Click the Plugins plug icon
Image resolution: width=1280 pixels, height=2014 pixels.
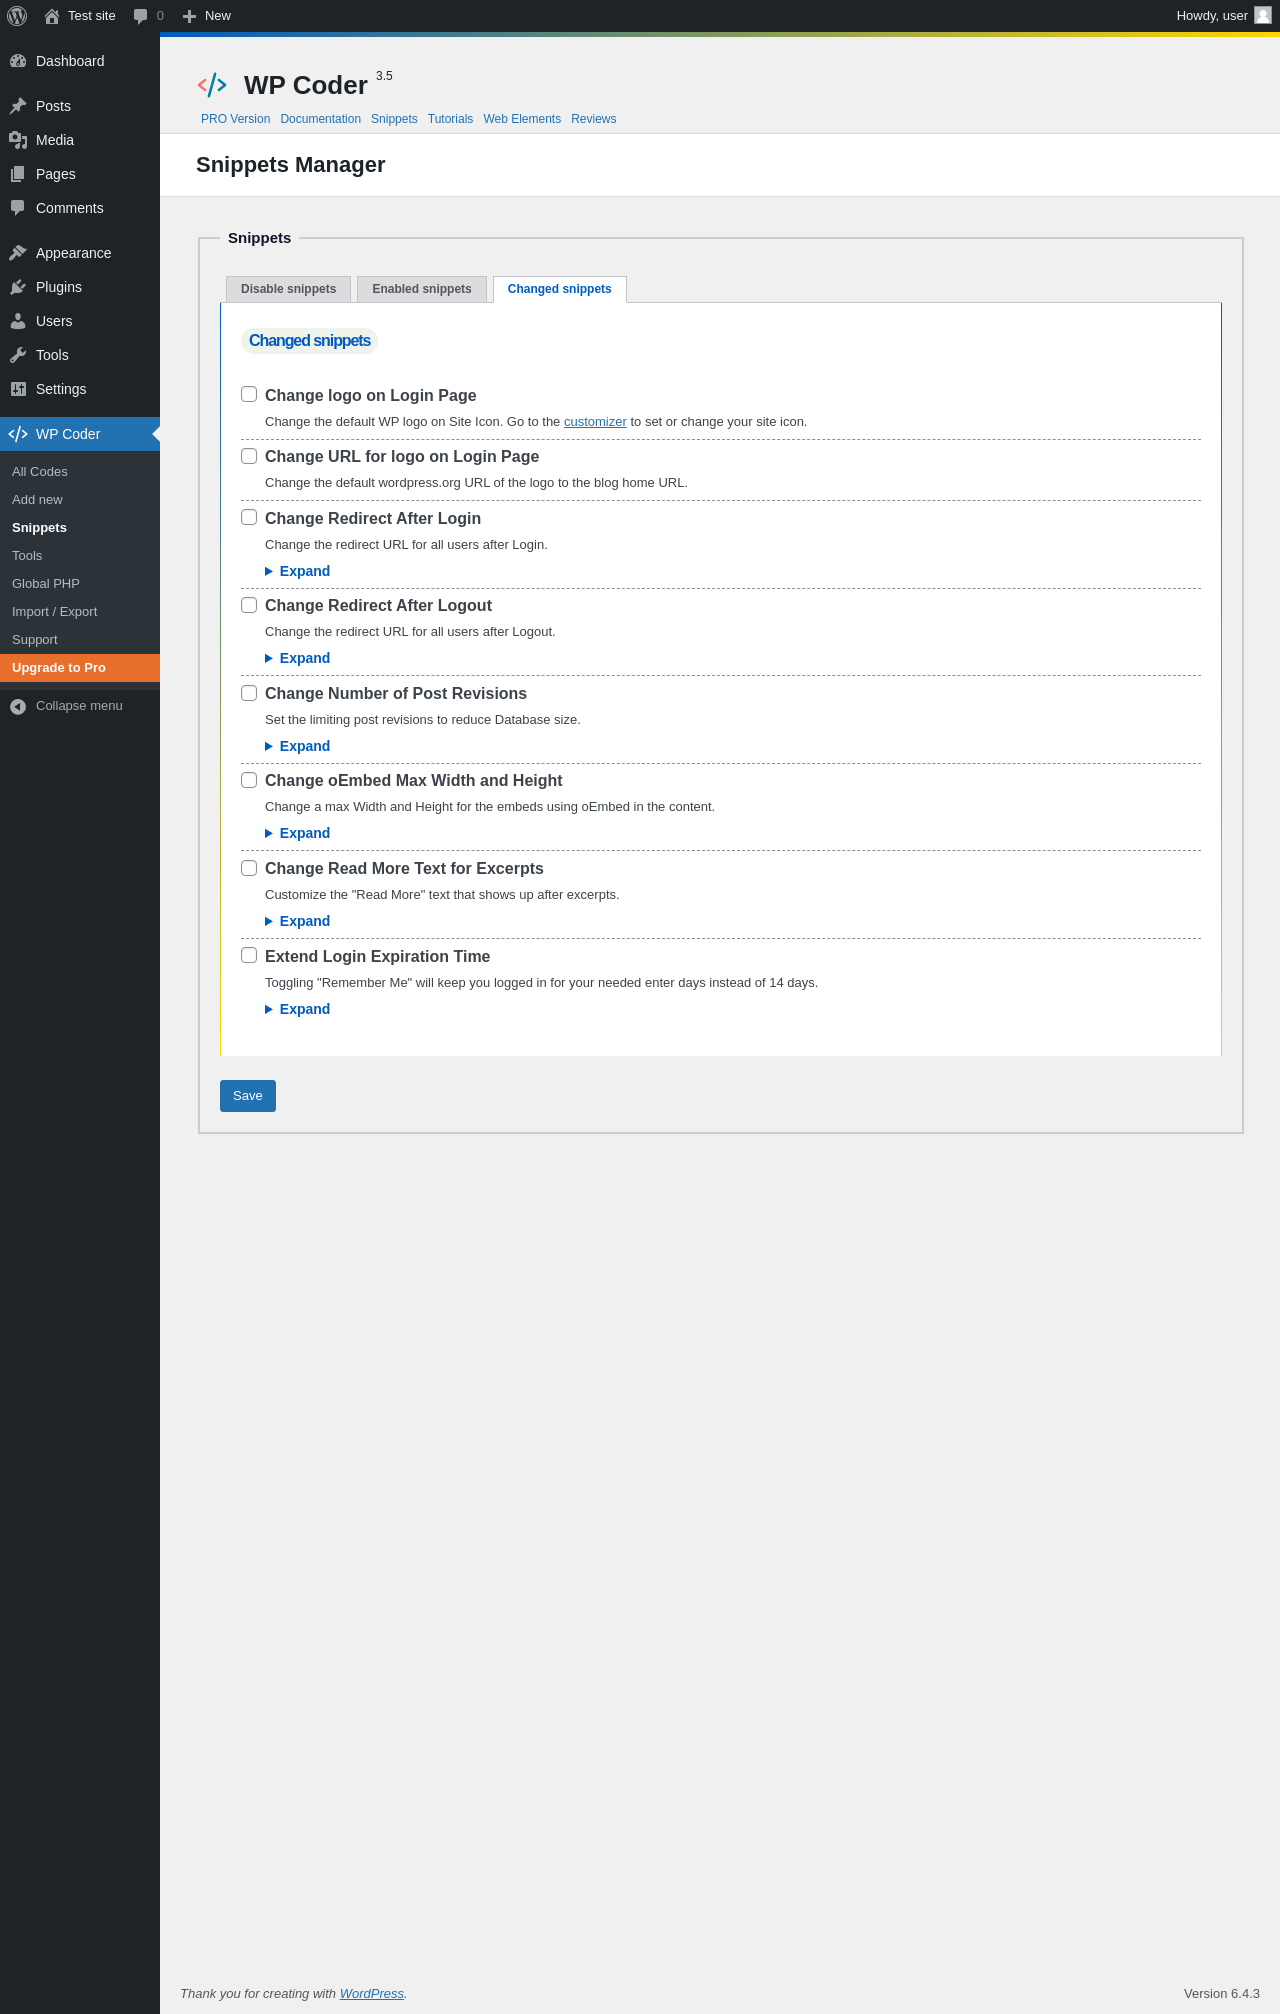(18, 287)
